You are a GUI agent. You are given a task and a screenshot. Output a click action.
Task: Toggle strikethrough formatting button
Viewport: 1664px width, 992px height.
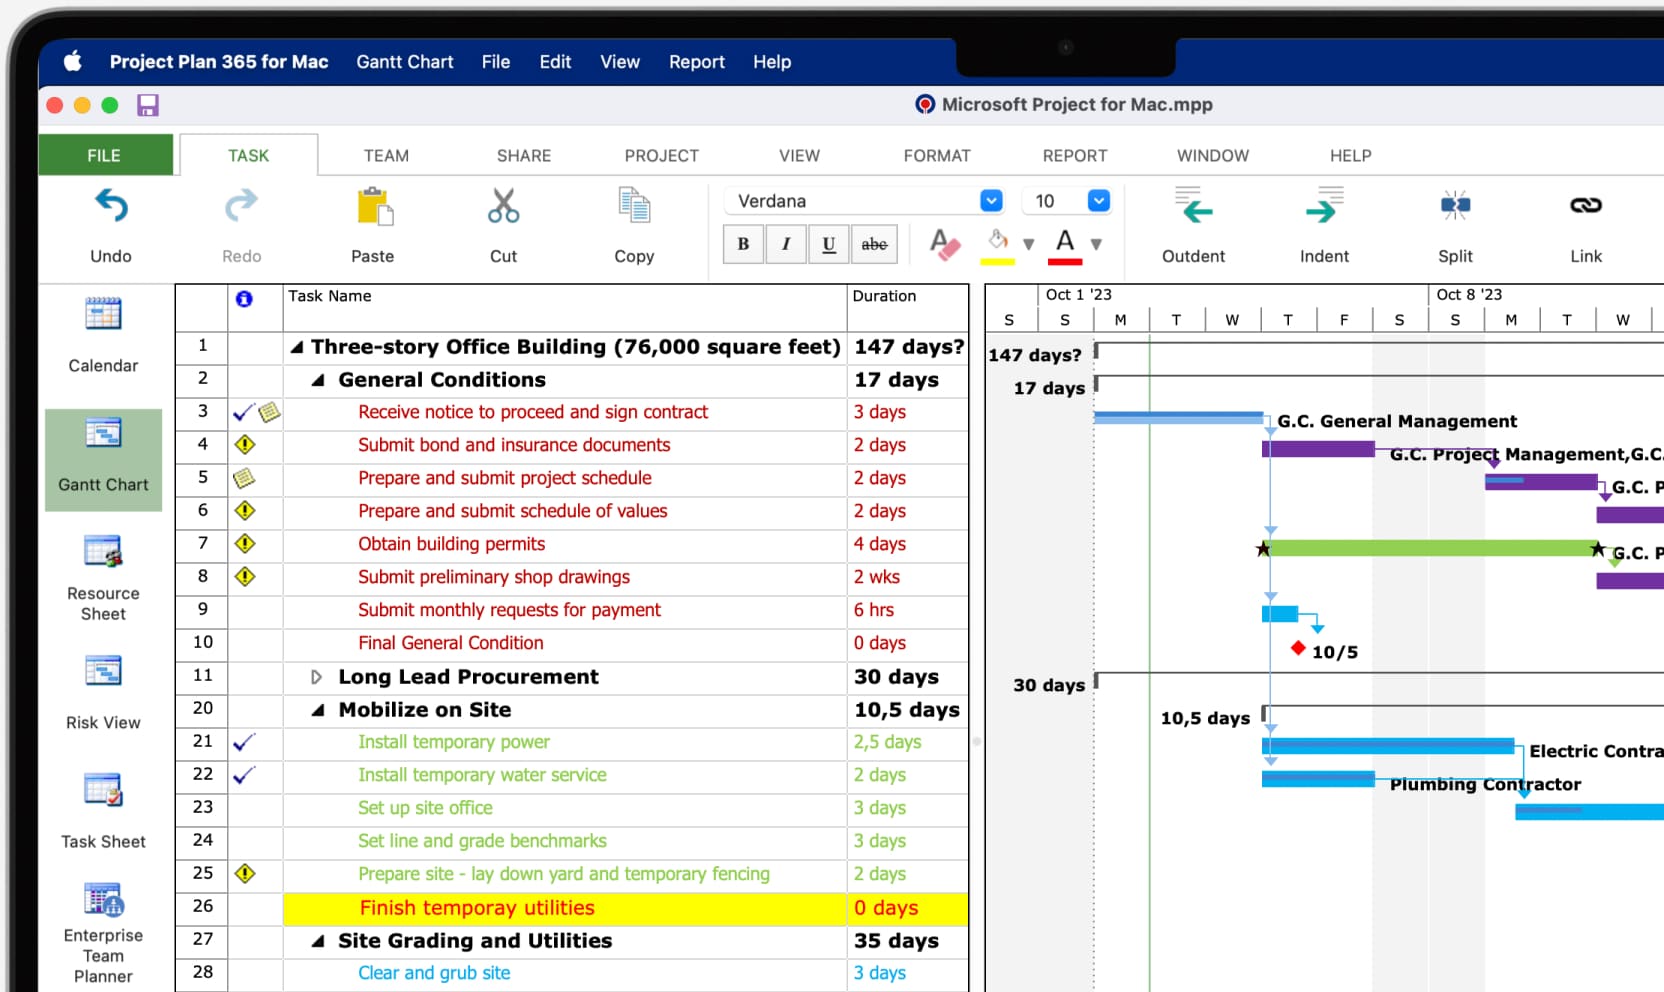pyautogui.click(x=874, y=244)
